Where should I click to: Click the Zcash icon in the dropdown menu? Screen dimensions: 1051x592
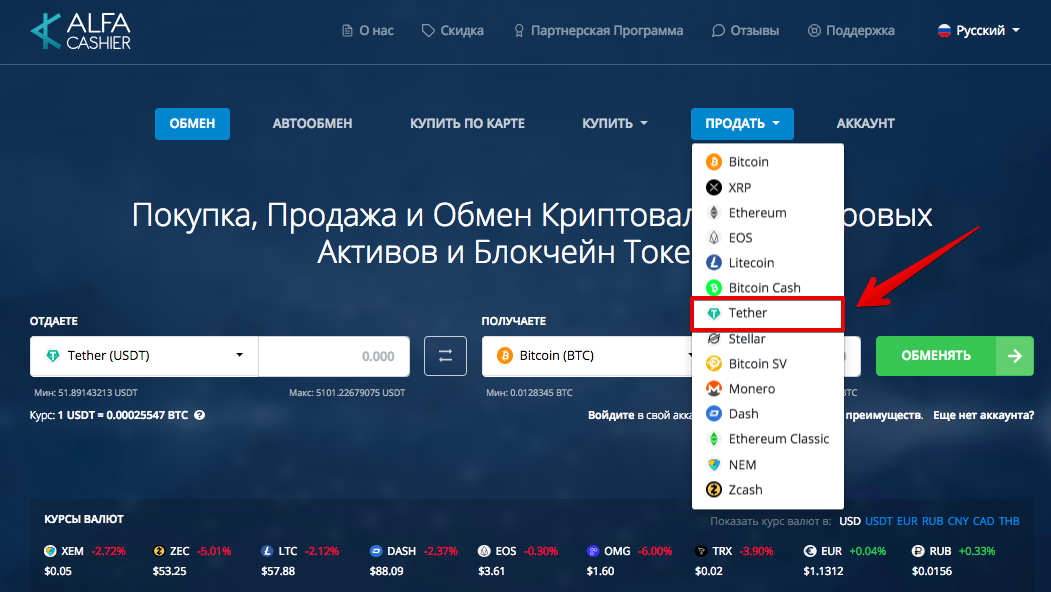tap(713, 490)
